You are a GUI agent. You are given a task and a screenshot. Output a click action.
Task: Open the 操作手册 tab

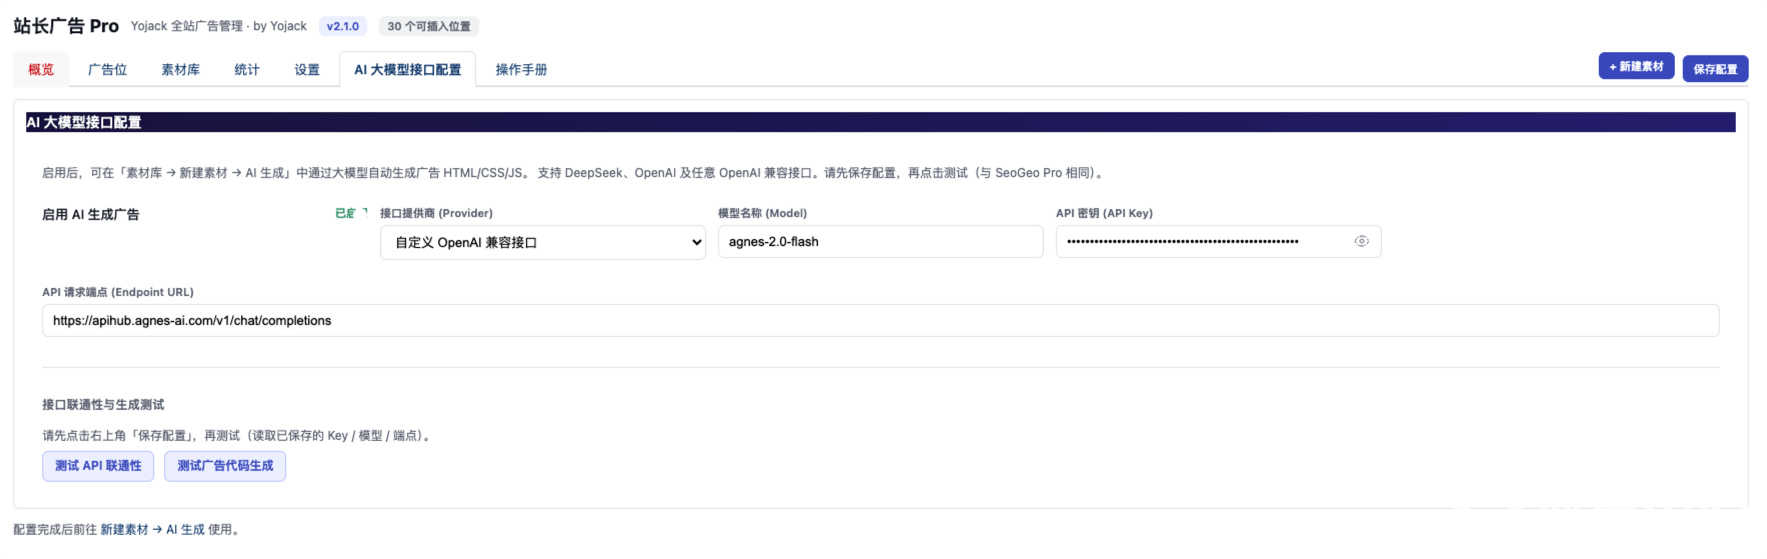(521, 69)
